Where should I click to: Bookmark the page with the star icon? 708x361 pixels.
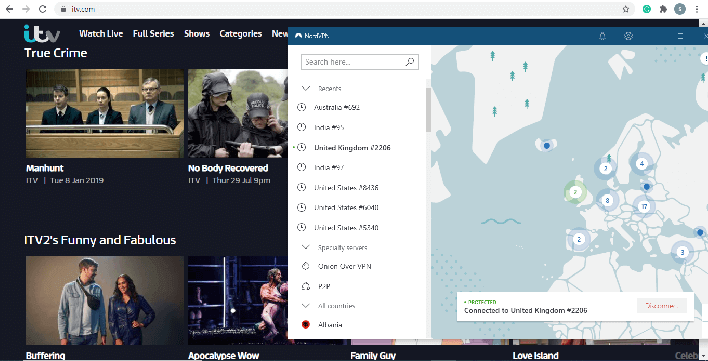point(626,9)
